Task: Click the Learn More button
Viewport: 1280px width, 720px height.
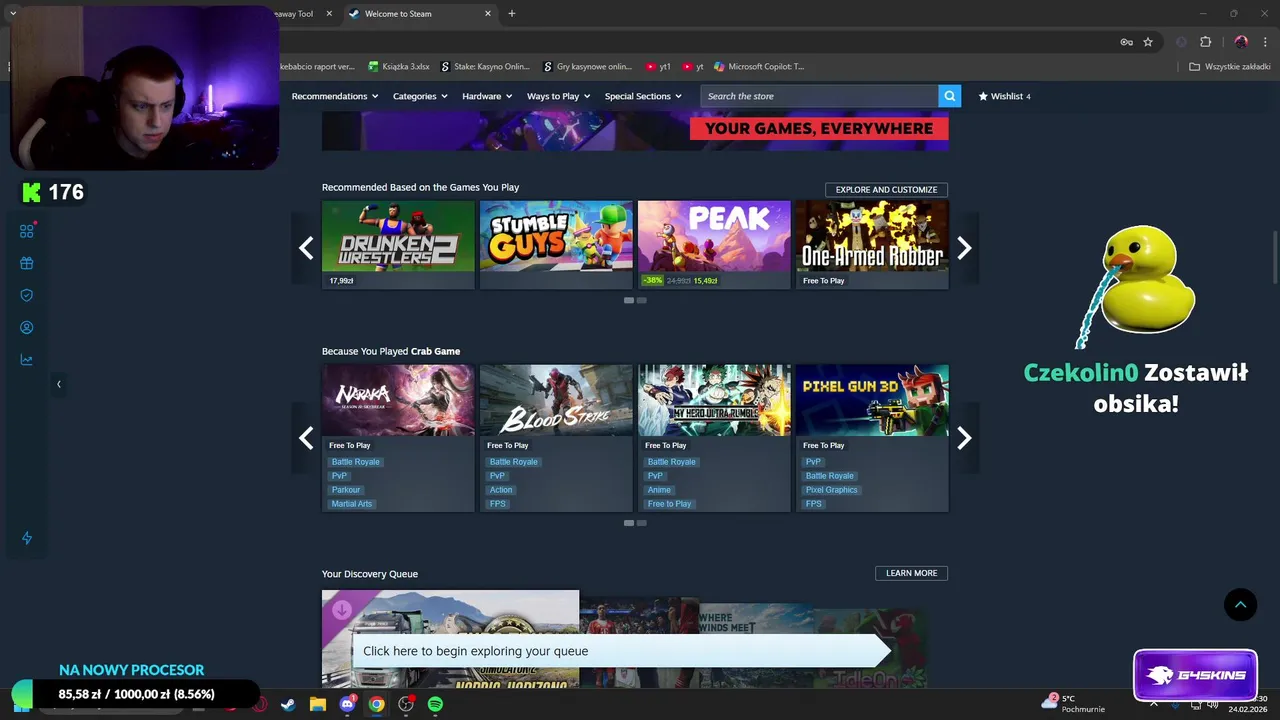Action: [x=911, y=573]
